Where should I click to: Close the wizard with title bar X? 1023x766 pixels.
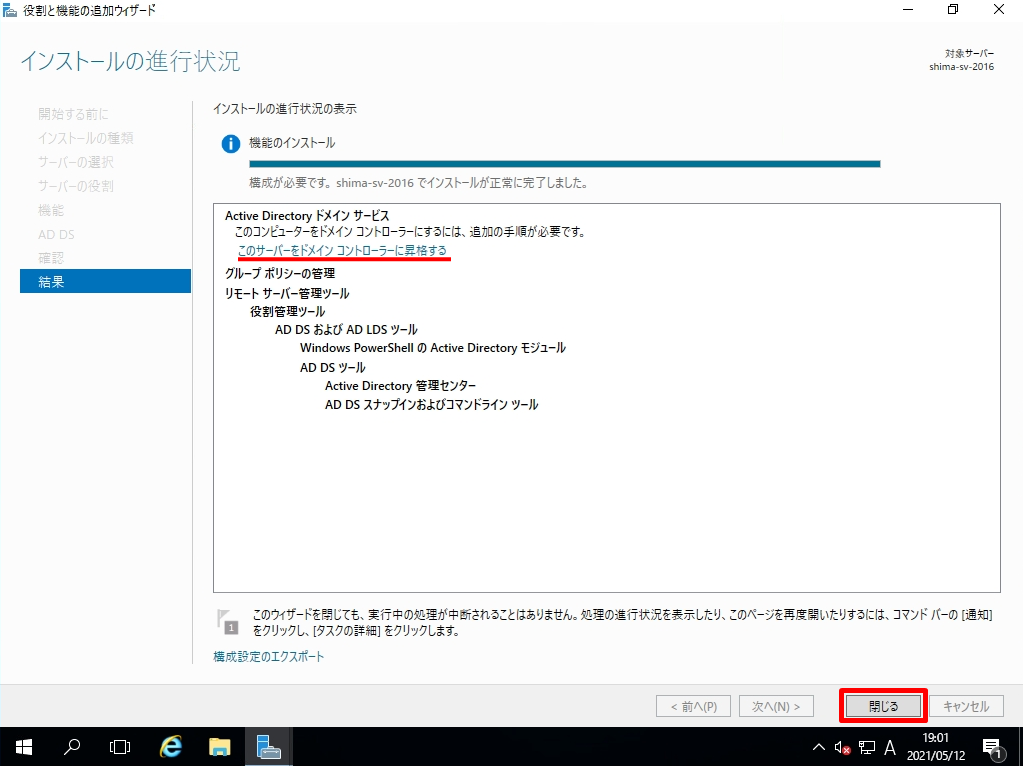[x=999, y=10]
